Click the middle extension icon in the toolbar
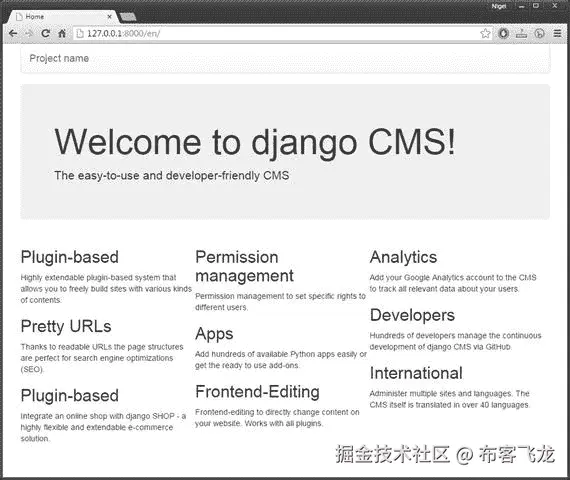570x480 pixels. 522,34
